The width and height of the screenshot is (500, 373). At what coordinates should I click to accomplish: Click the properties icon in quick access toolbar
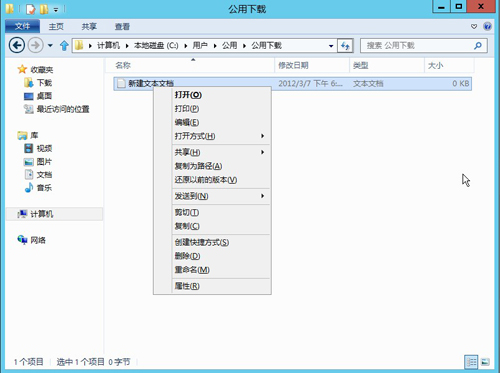click(31, 9)
